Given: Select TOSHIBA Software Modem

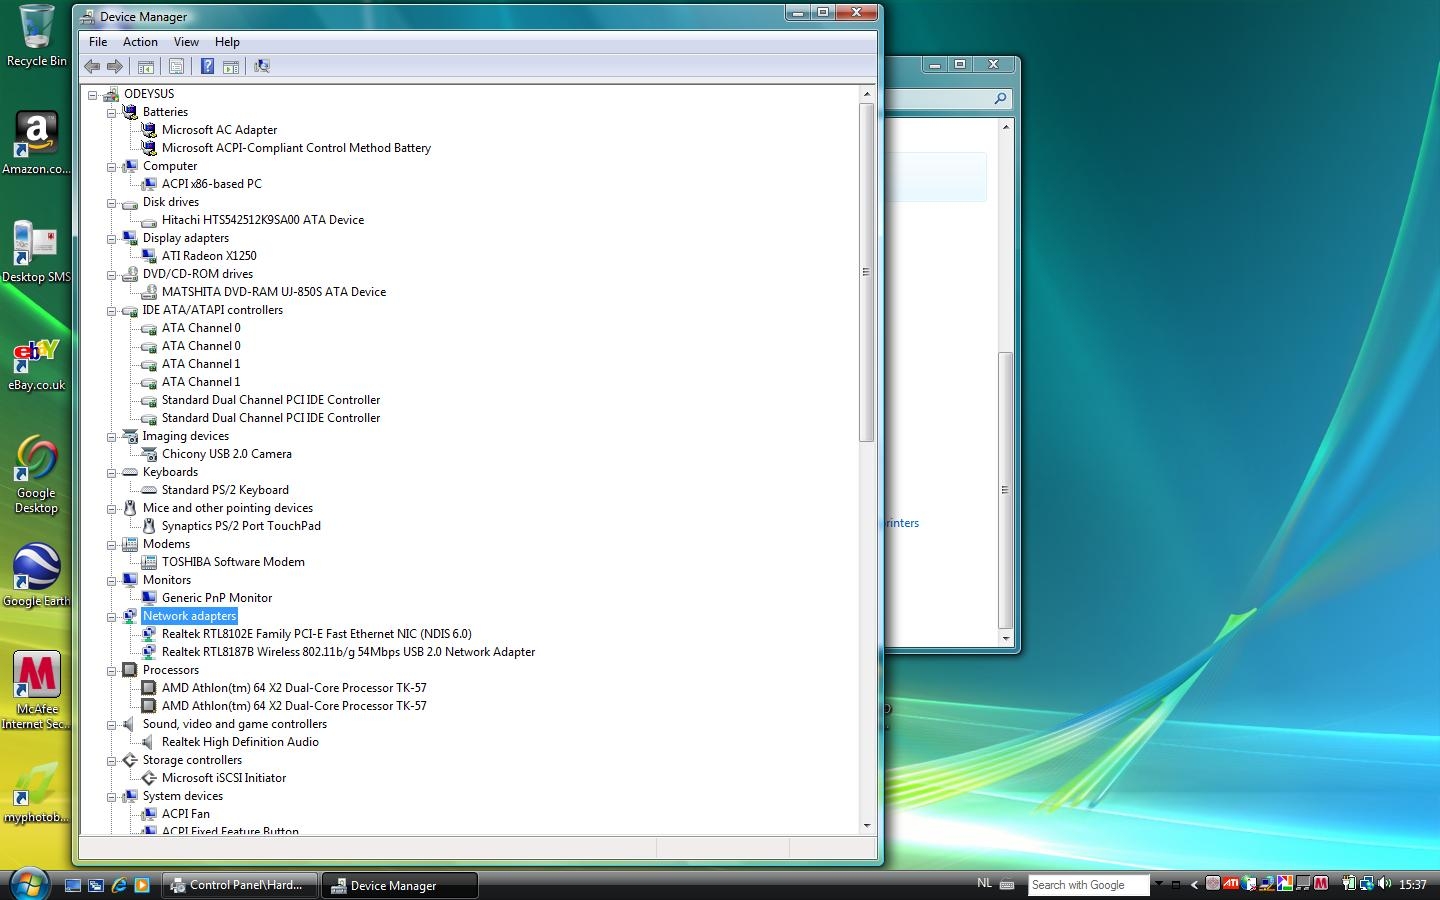Looking at the screenshot, I should 233,562.
